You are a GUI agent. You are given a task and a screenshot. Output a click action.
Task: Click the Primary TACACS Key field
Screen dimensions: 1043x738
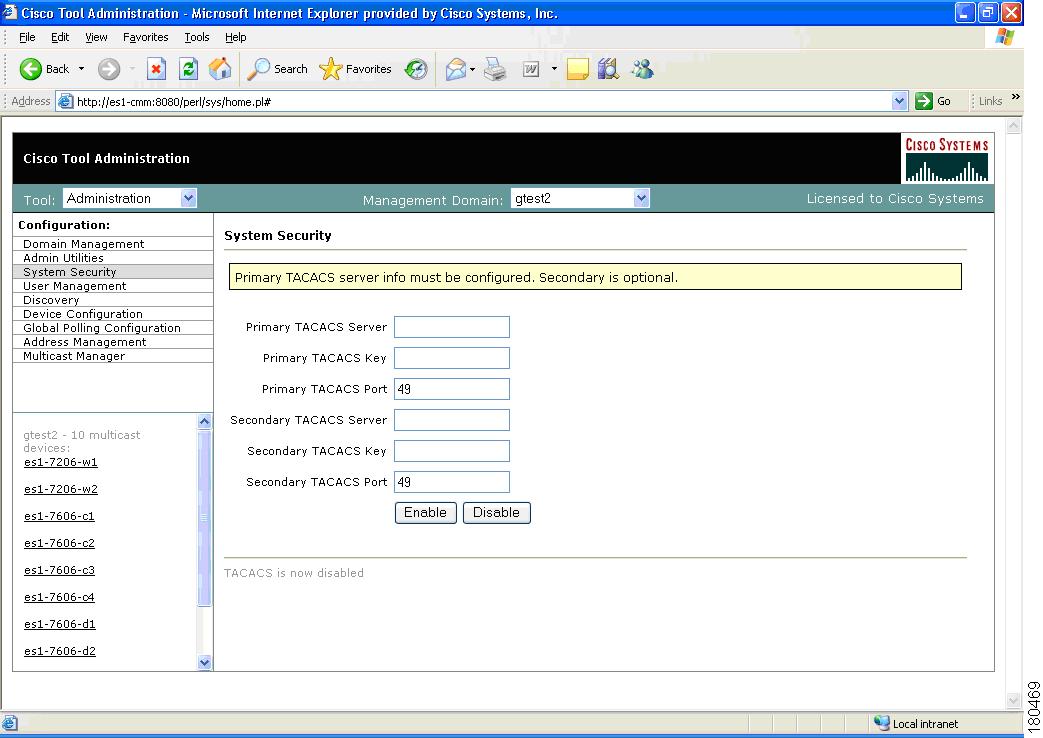coord(452,358)
